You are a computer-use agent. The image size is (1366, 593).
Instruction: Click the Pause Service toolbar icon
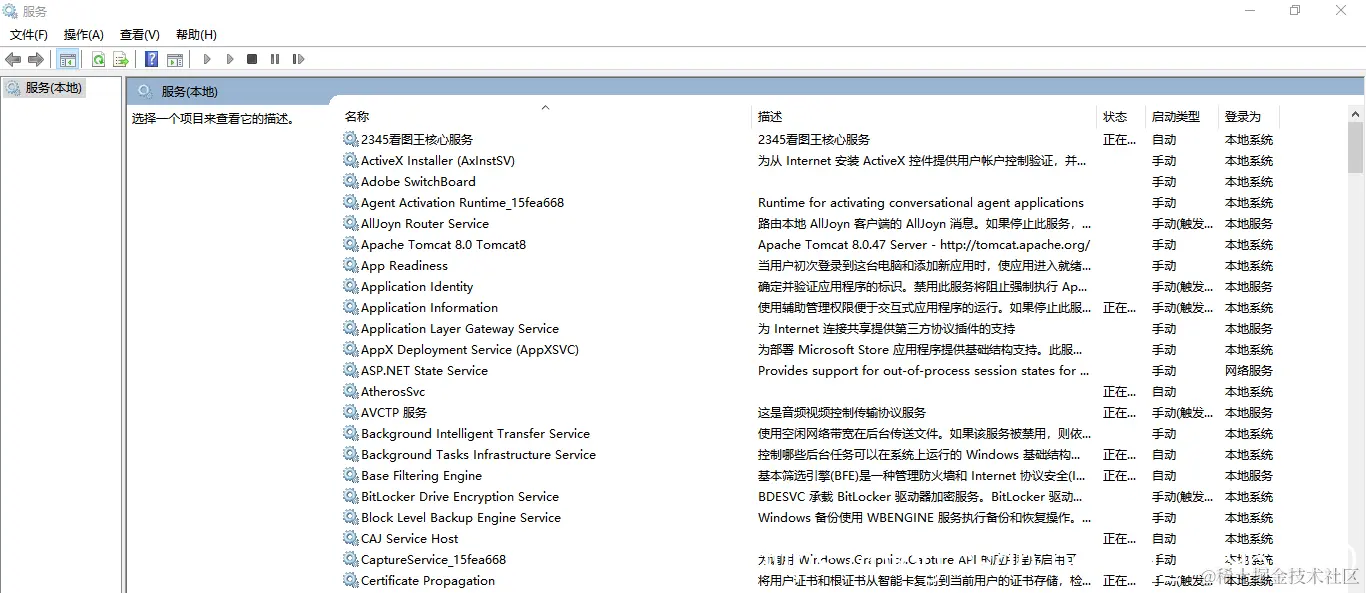click(x=275, y=59)
